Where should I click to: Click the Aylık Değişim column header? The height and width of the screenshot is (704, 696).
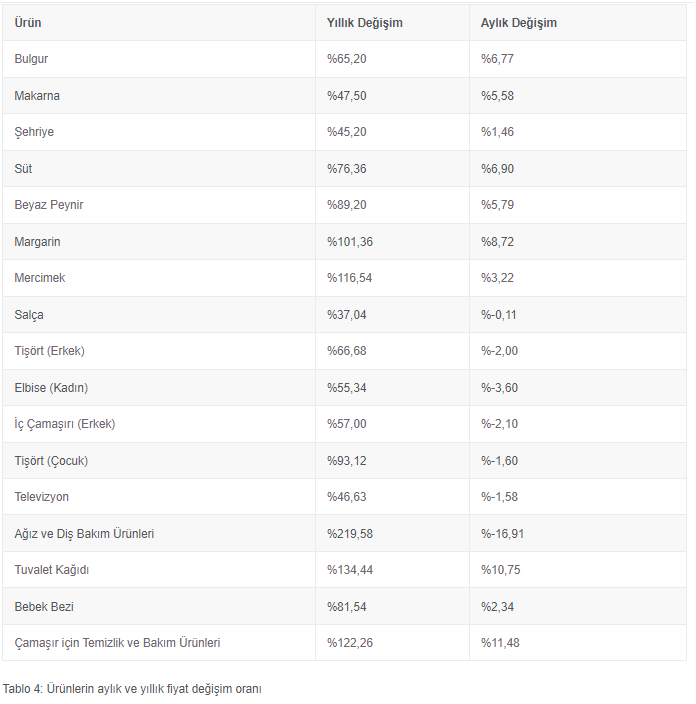(519, 23)
